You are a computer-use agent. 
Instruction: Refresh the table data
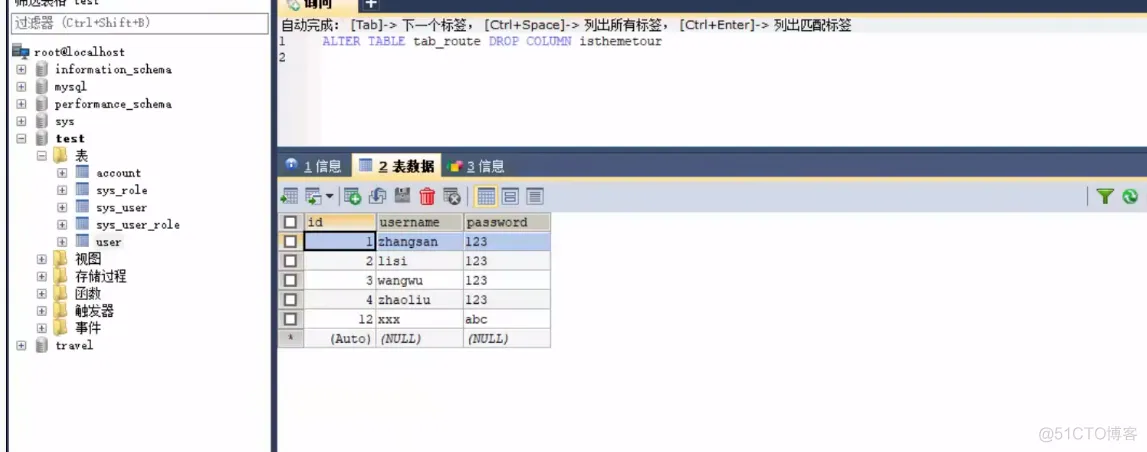pos(1130,196)
